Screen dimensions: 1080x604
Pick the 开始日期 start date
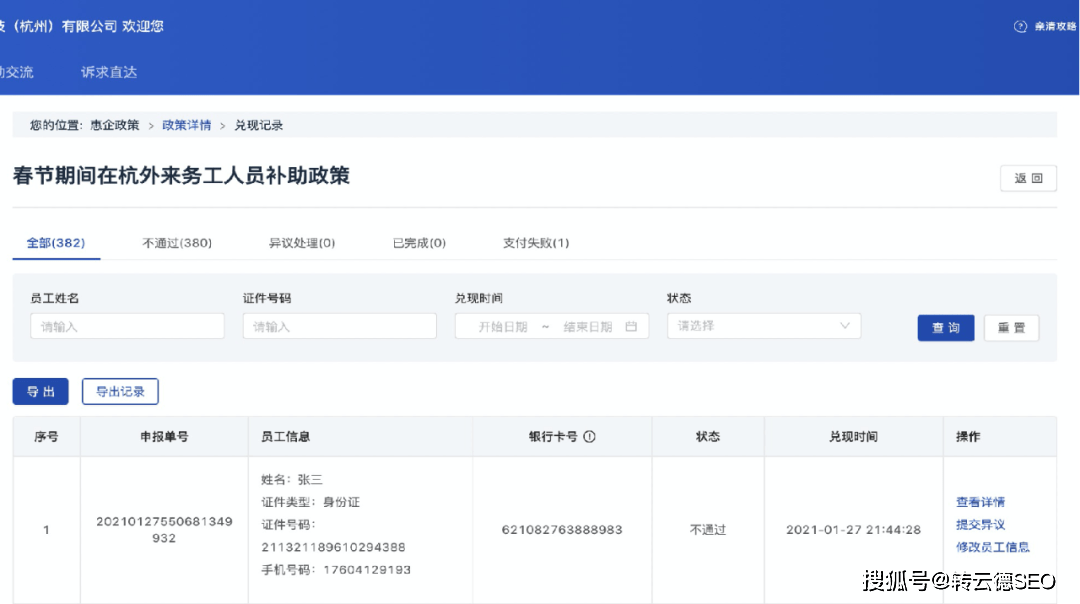coord(503,326)
